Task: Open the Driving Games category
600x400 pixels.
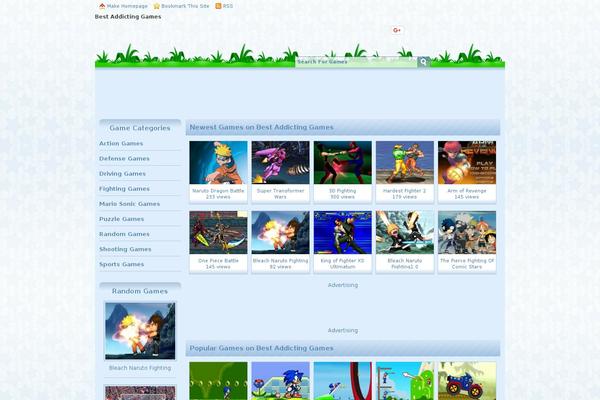Action: (122, 173)
